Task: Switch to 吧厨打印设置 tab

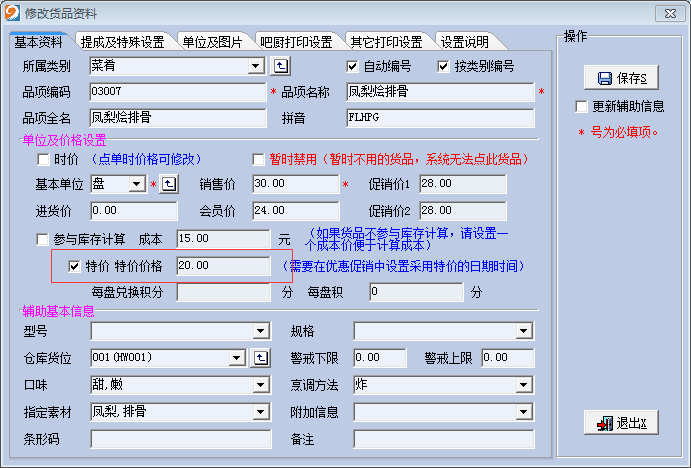Action: 295,42
